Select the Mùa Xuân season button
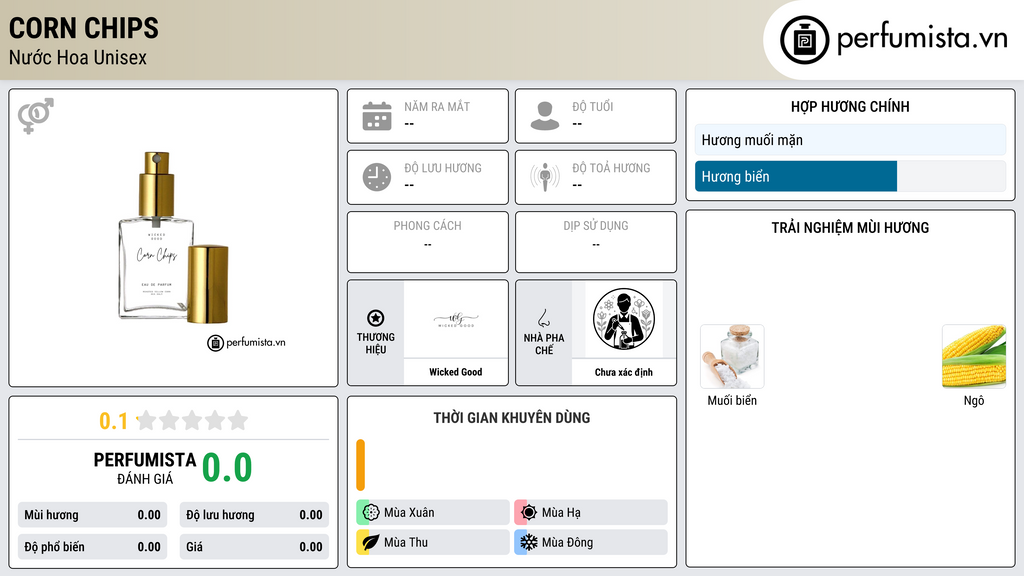The width and height of the screenshot is (1024, 576). tap(433, 513)
